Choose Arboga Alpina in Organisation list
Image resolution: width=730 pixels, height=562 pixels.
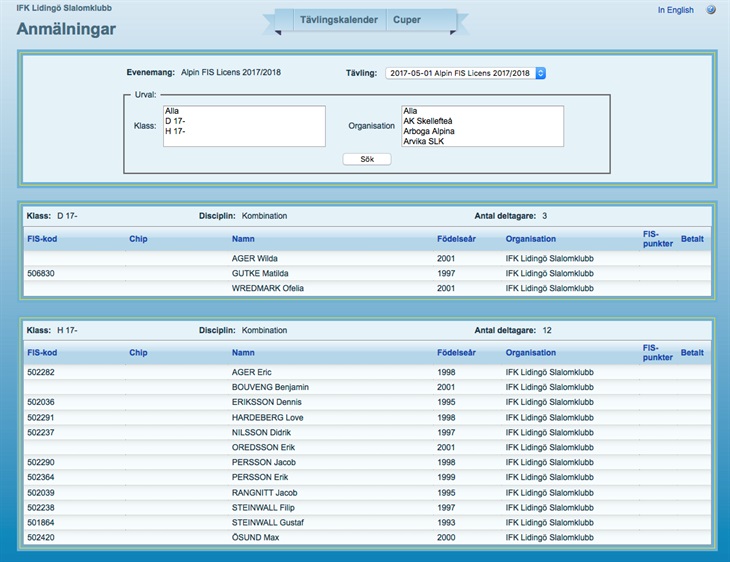tap(482, 131)
